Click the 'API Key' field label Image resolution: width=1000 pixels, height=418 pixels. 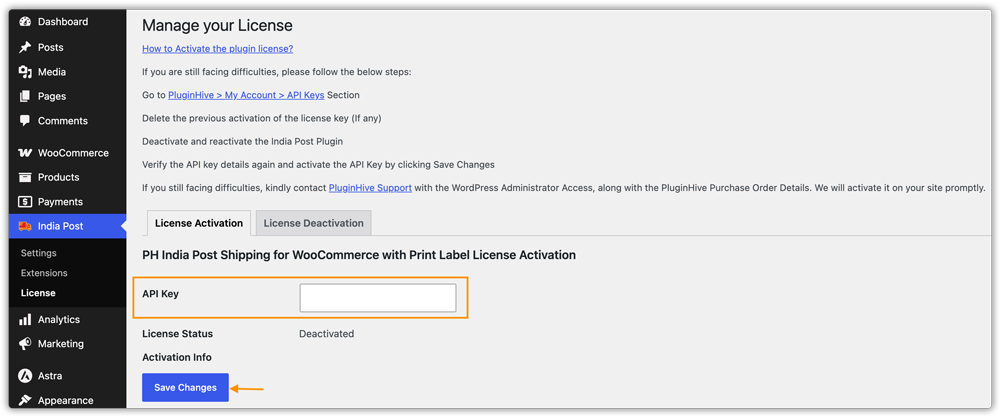point(161,294)
